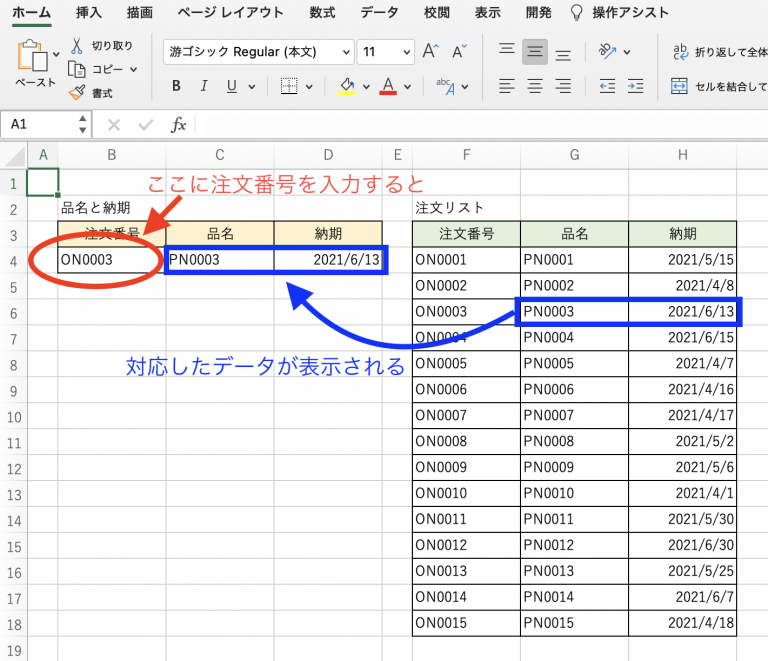Click the fx insert function icon

[178, 125]
